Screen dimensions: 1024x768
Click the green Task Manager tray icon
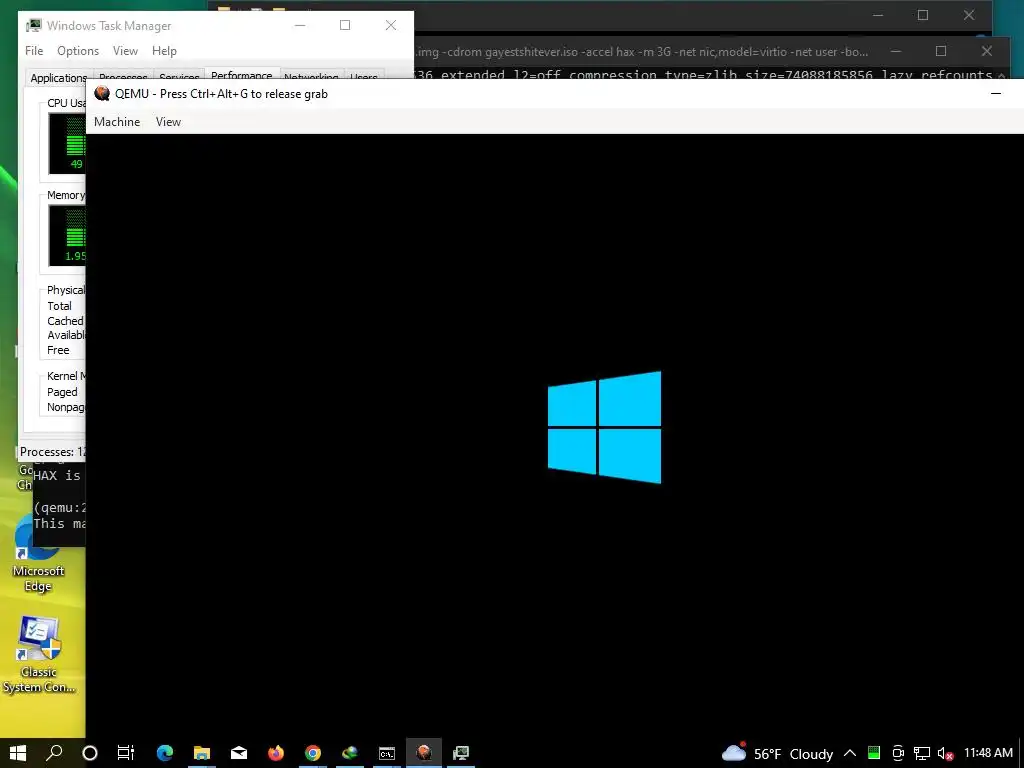(x=874, y=753)
